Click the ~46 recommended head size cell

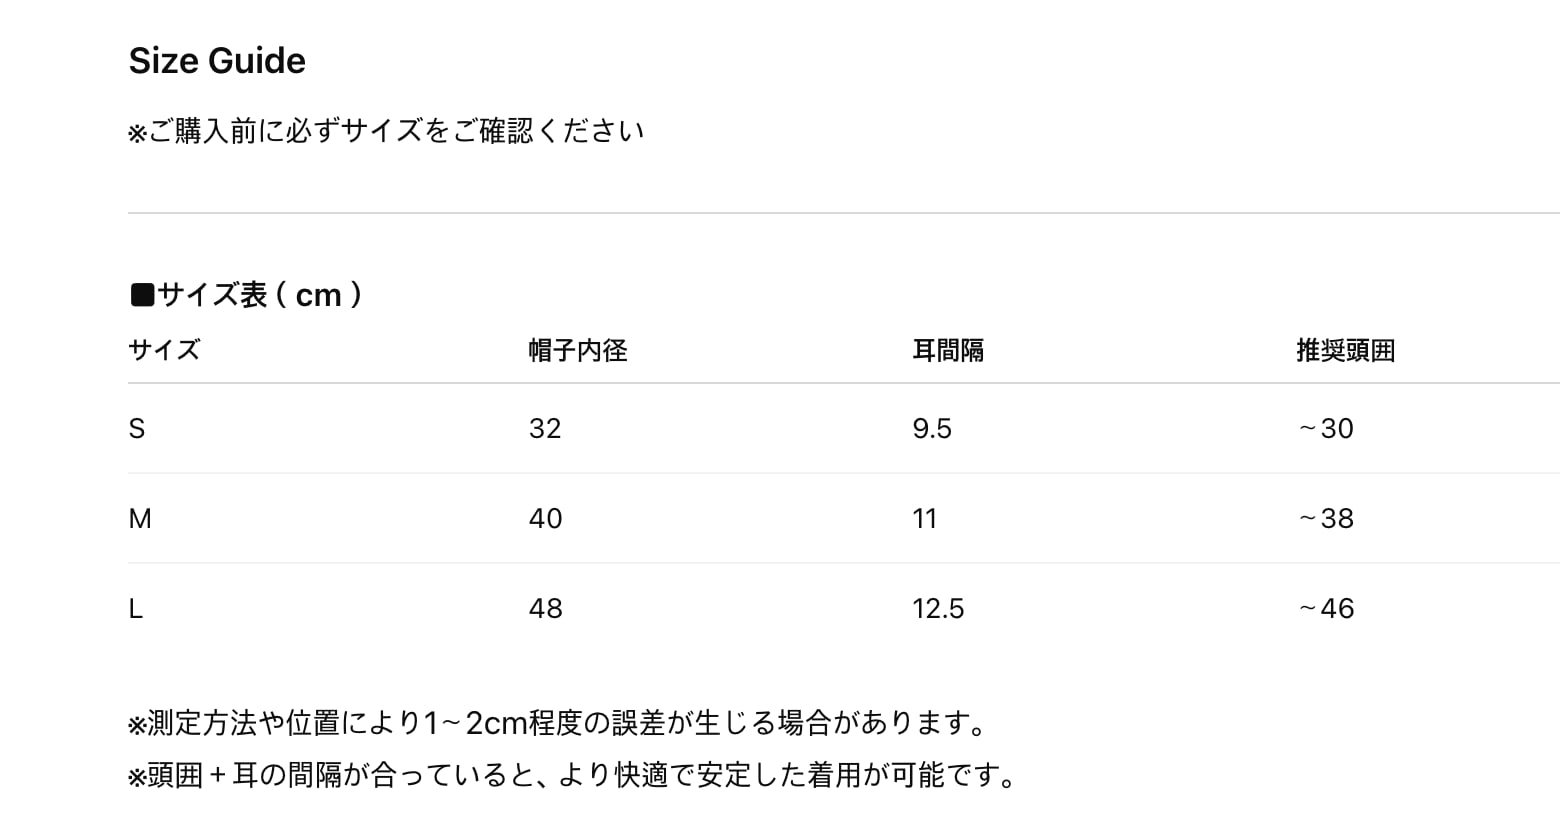coord(1326,609)
